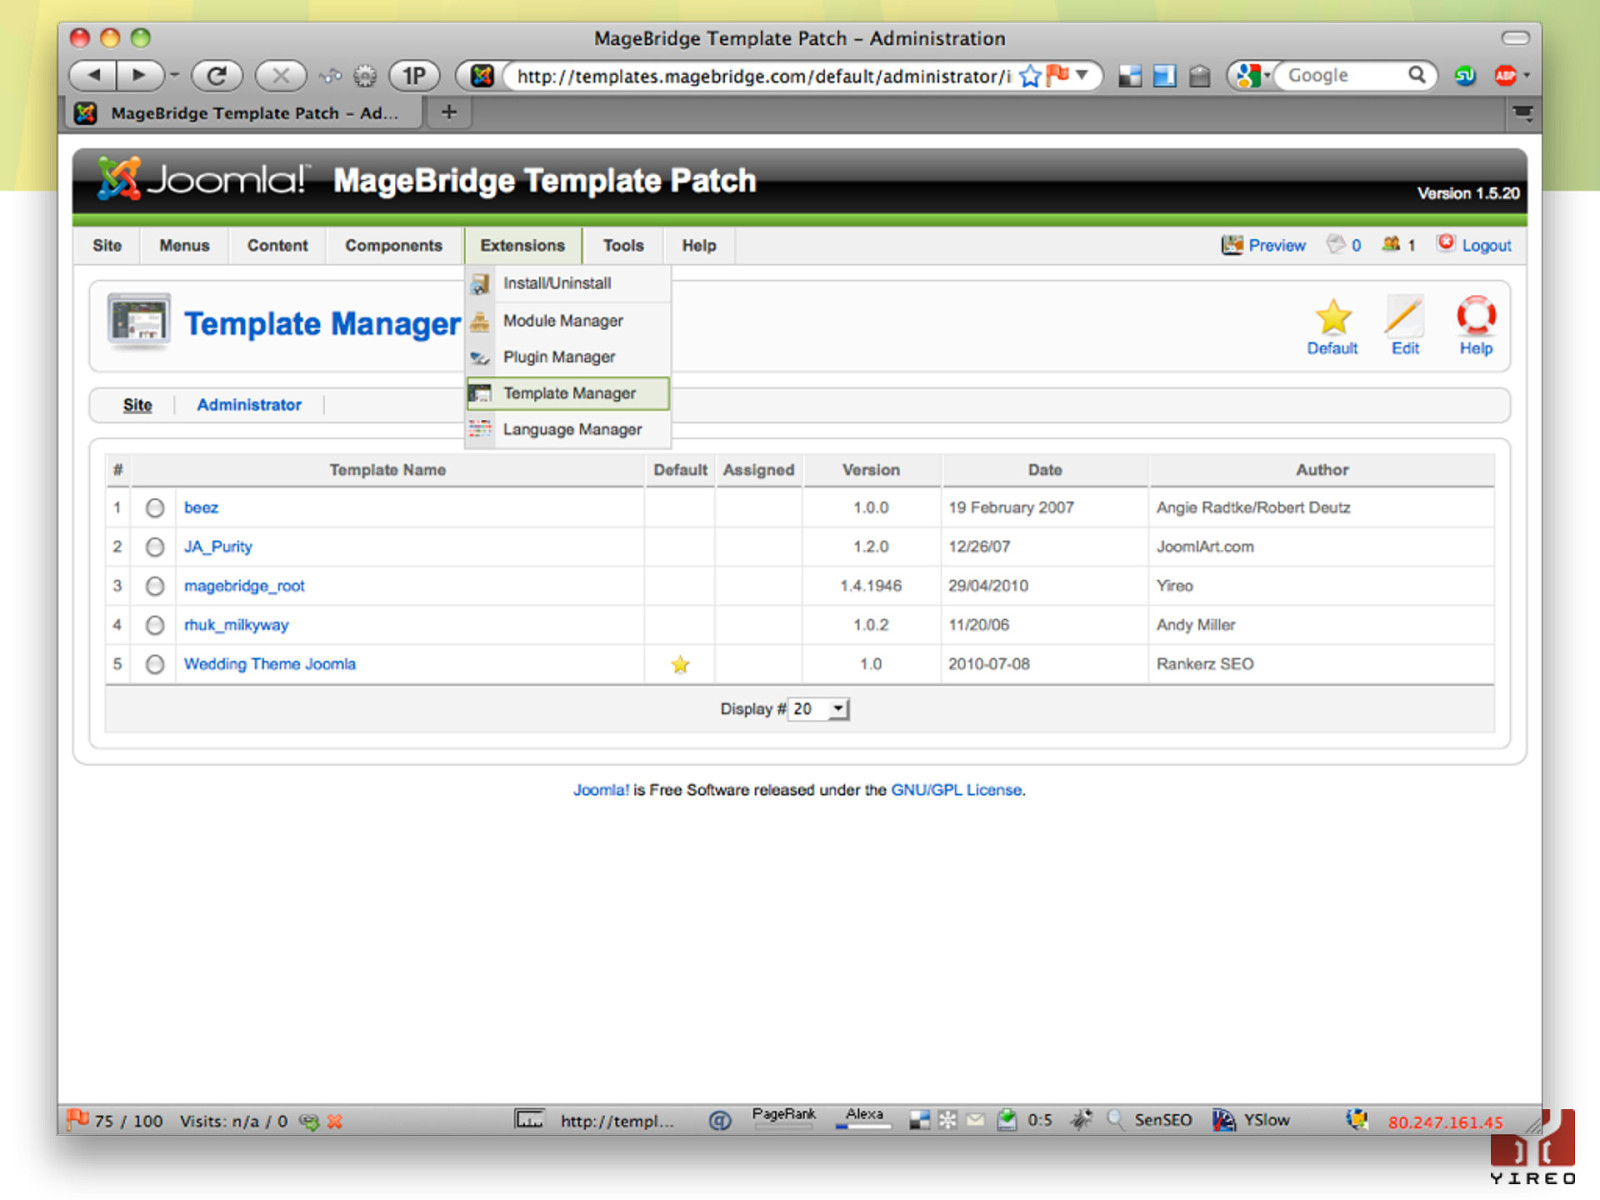The height and width of the screenshot is (1200, 1600).
Task: Open a new browser tab
Action: [449, 112]
